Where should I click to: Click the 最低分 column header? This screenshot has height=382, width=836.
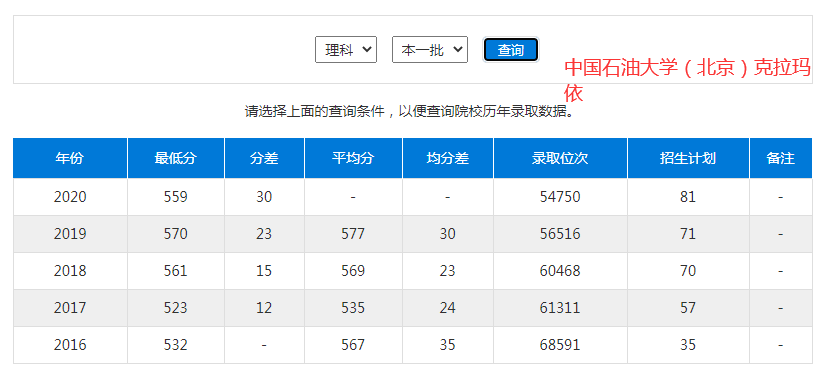coord(176,158)
